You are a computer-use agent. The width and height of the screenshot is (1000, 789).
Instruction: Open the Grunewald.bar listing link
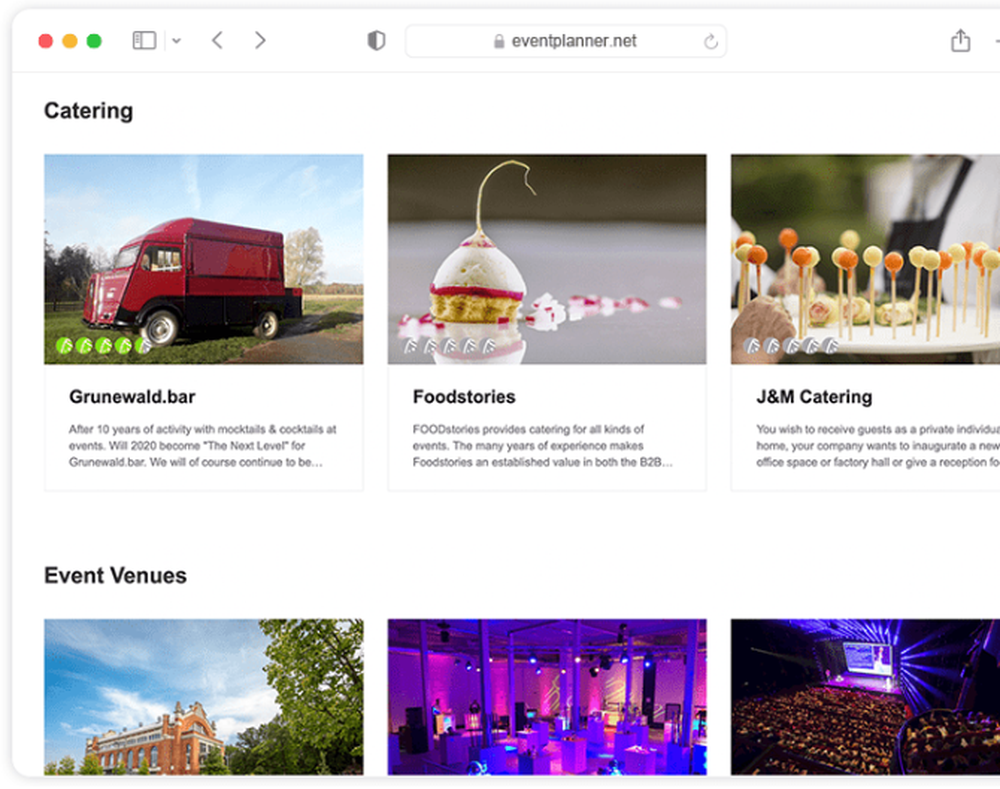[x=131, y=397]
